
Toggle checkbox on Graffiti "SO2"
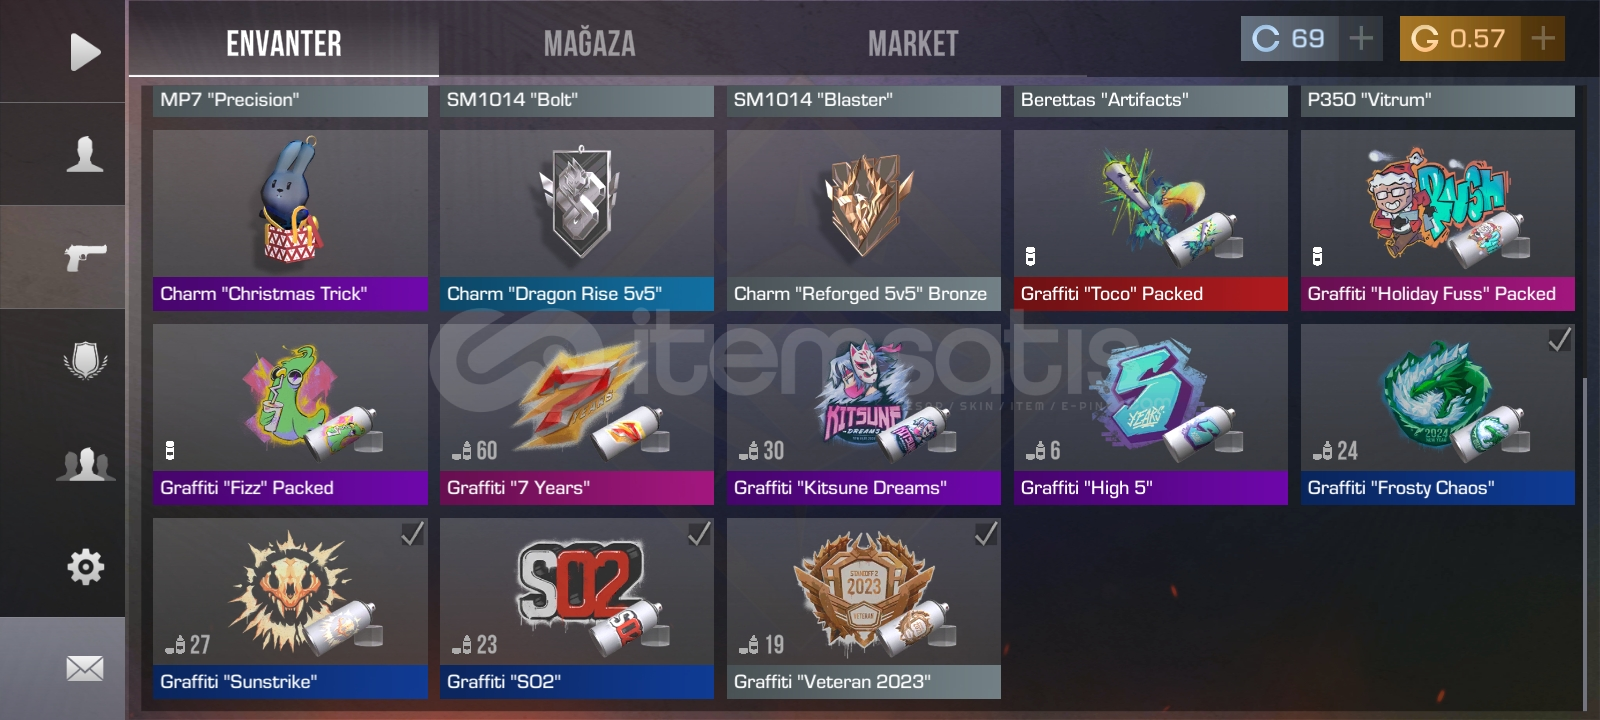[699, 534]
